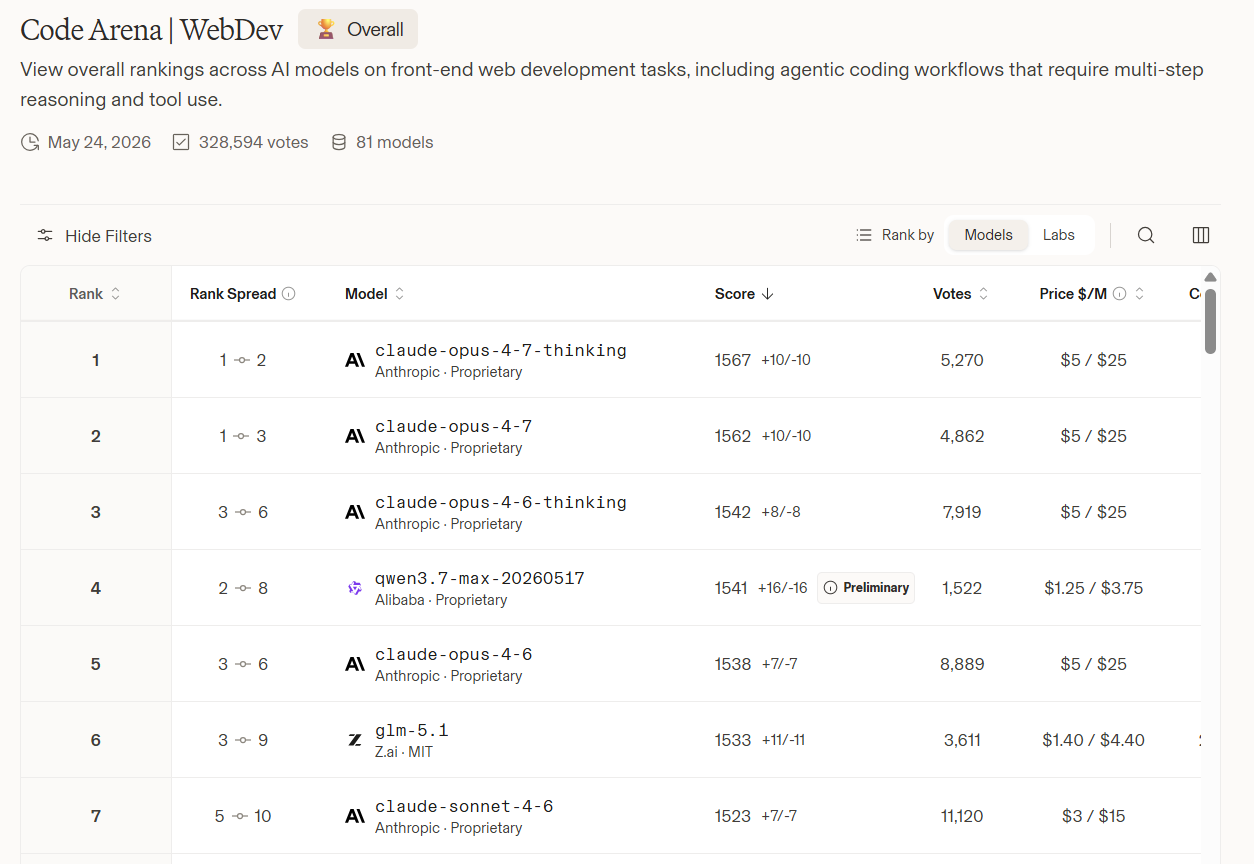Screen dimensions: 1254x864
Task: Switch Rank by to Labs
Action: (x=1059, y=235)
